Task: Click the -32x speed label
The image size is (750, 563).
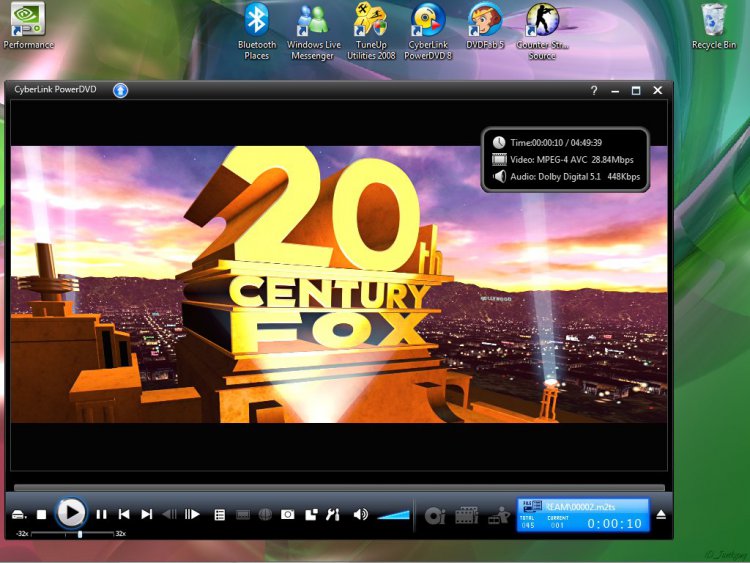Action: click(x=22, y=534)
